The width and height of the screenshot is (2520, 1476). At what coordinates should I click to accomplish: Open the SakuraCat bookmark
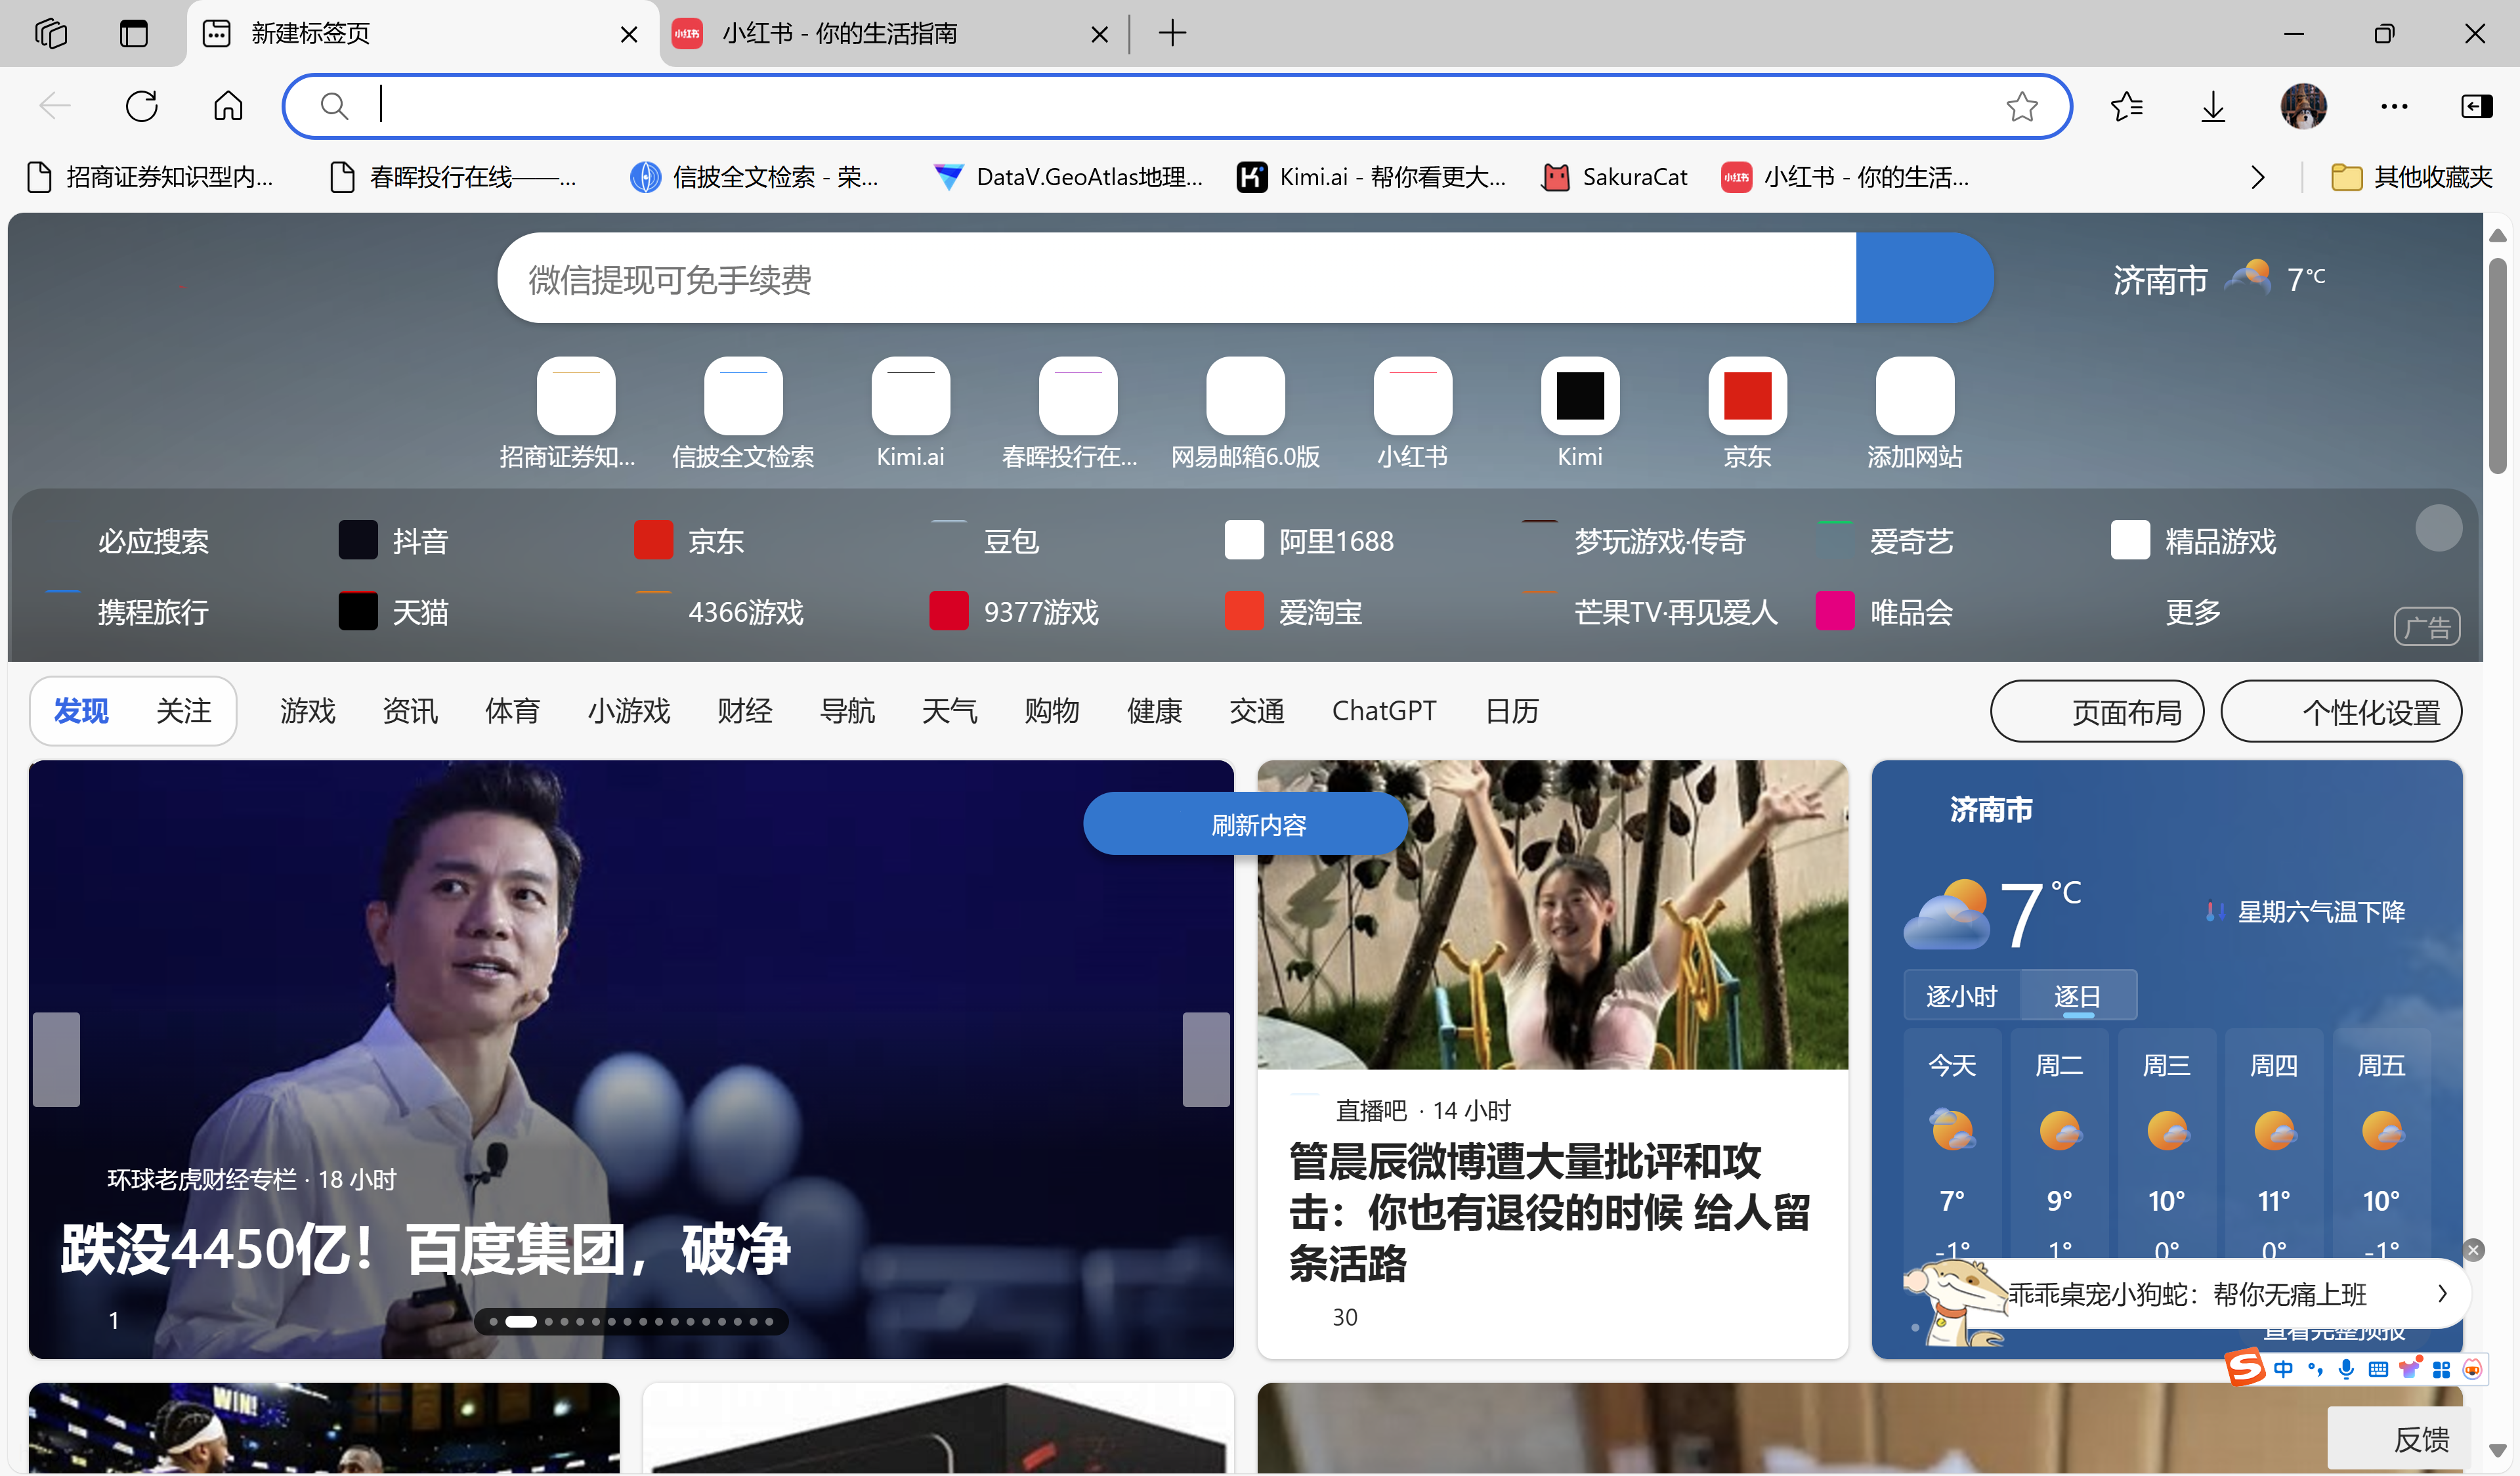pyautogui.click(x=1614, y=178)
